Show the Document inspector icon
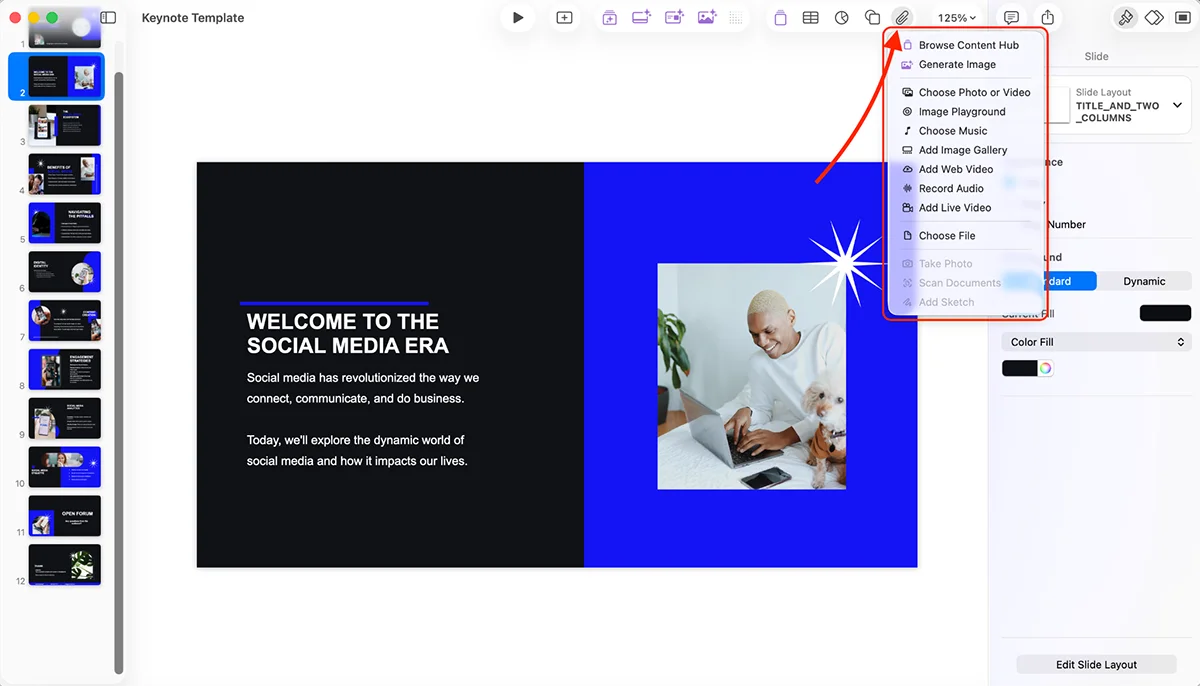 pos(1183,18)
